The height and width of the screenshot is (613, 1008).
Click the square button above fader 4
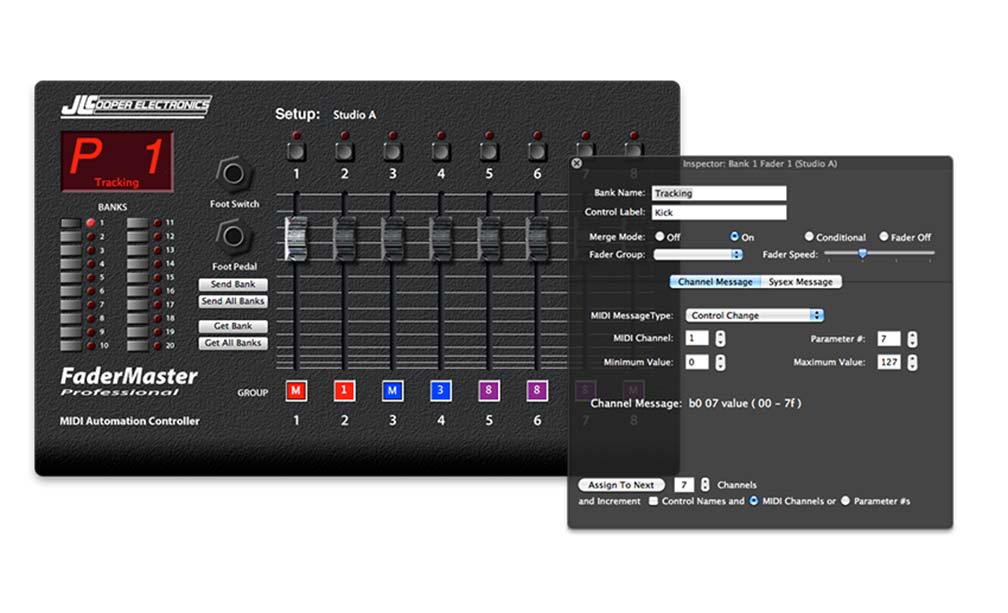[441, 152]
